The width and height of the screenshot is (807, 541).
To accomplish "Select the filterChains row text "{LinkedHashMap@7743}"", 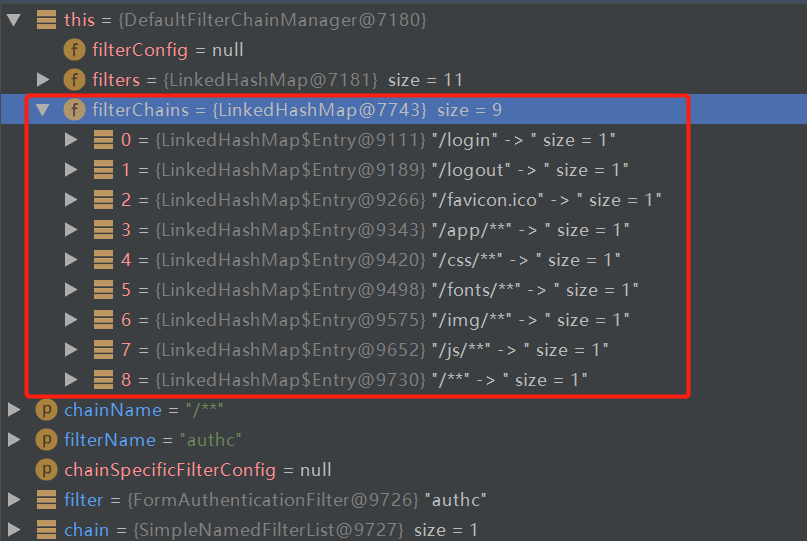I will pos(320,110).
